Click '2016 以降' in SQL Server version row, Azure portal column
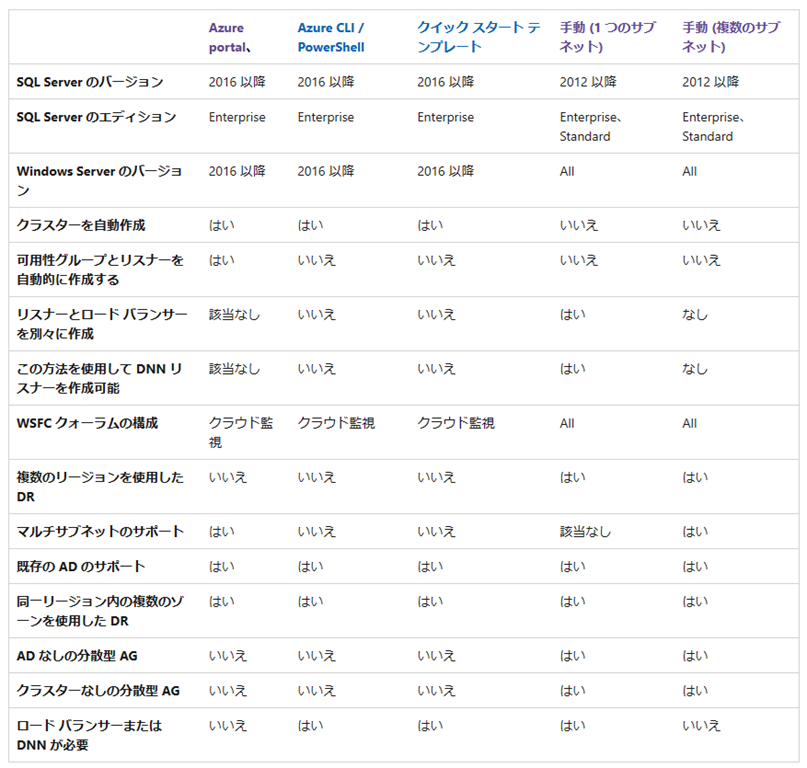This screenshot has width=807, height=768. pyautogui.click(x=237, y=82)
